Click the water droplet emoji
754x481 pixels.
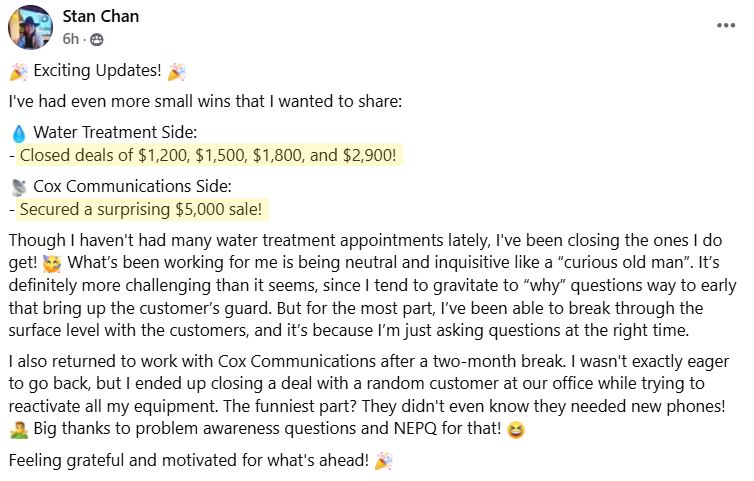point(18,133)
